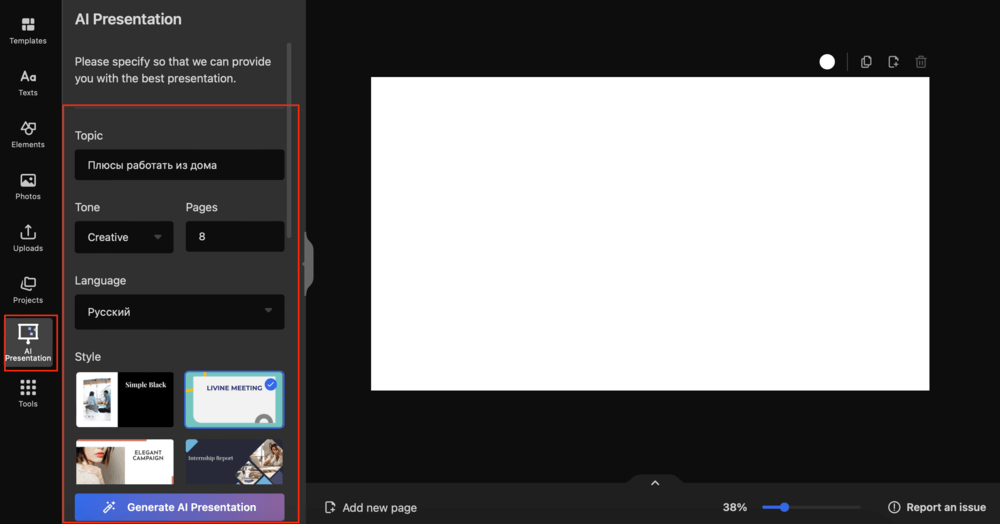Open the Tools sidebar panel

click(x=28, y=393)
